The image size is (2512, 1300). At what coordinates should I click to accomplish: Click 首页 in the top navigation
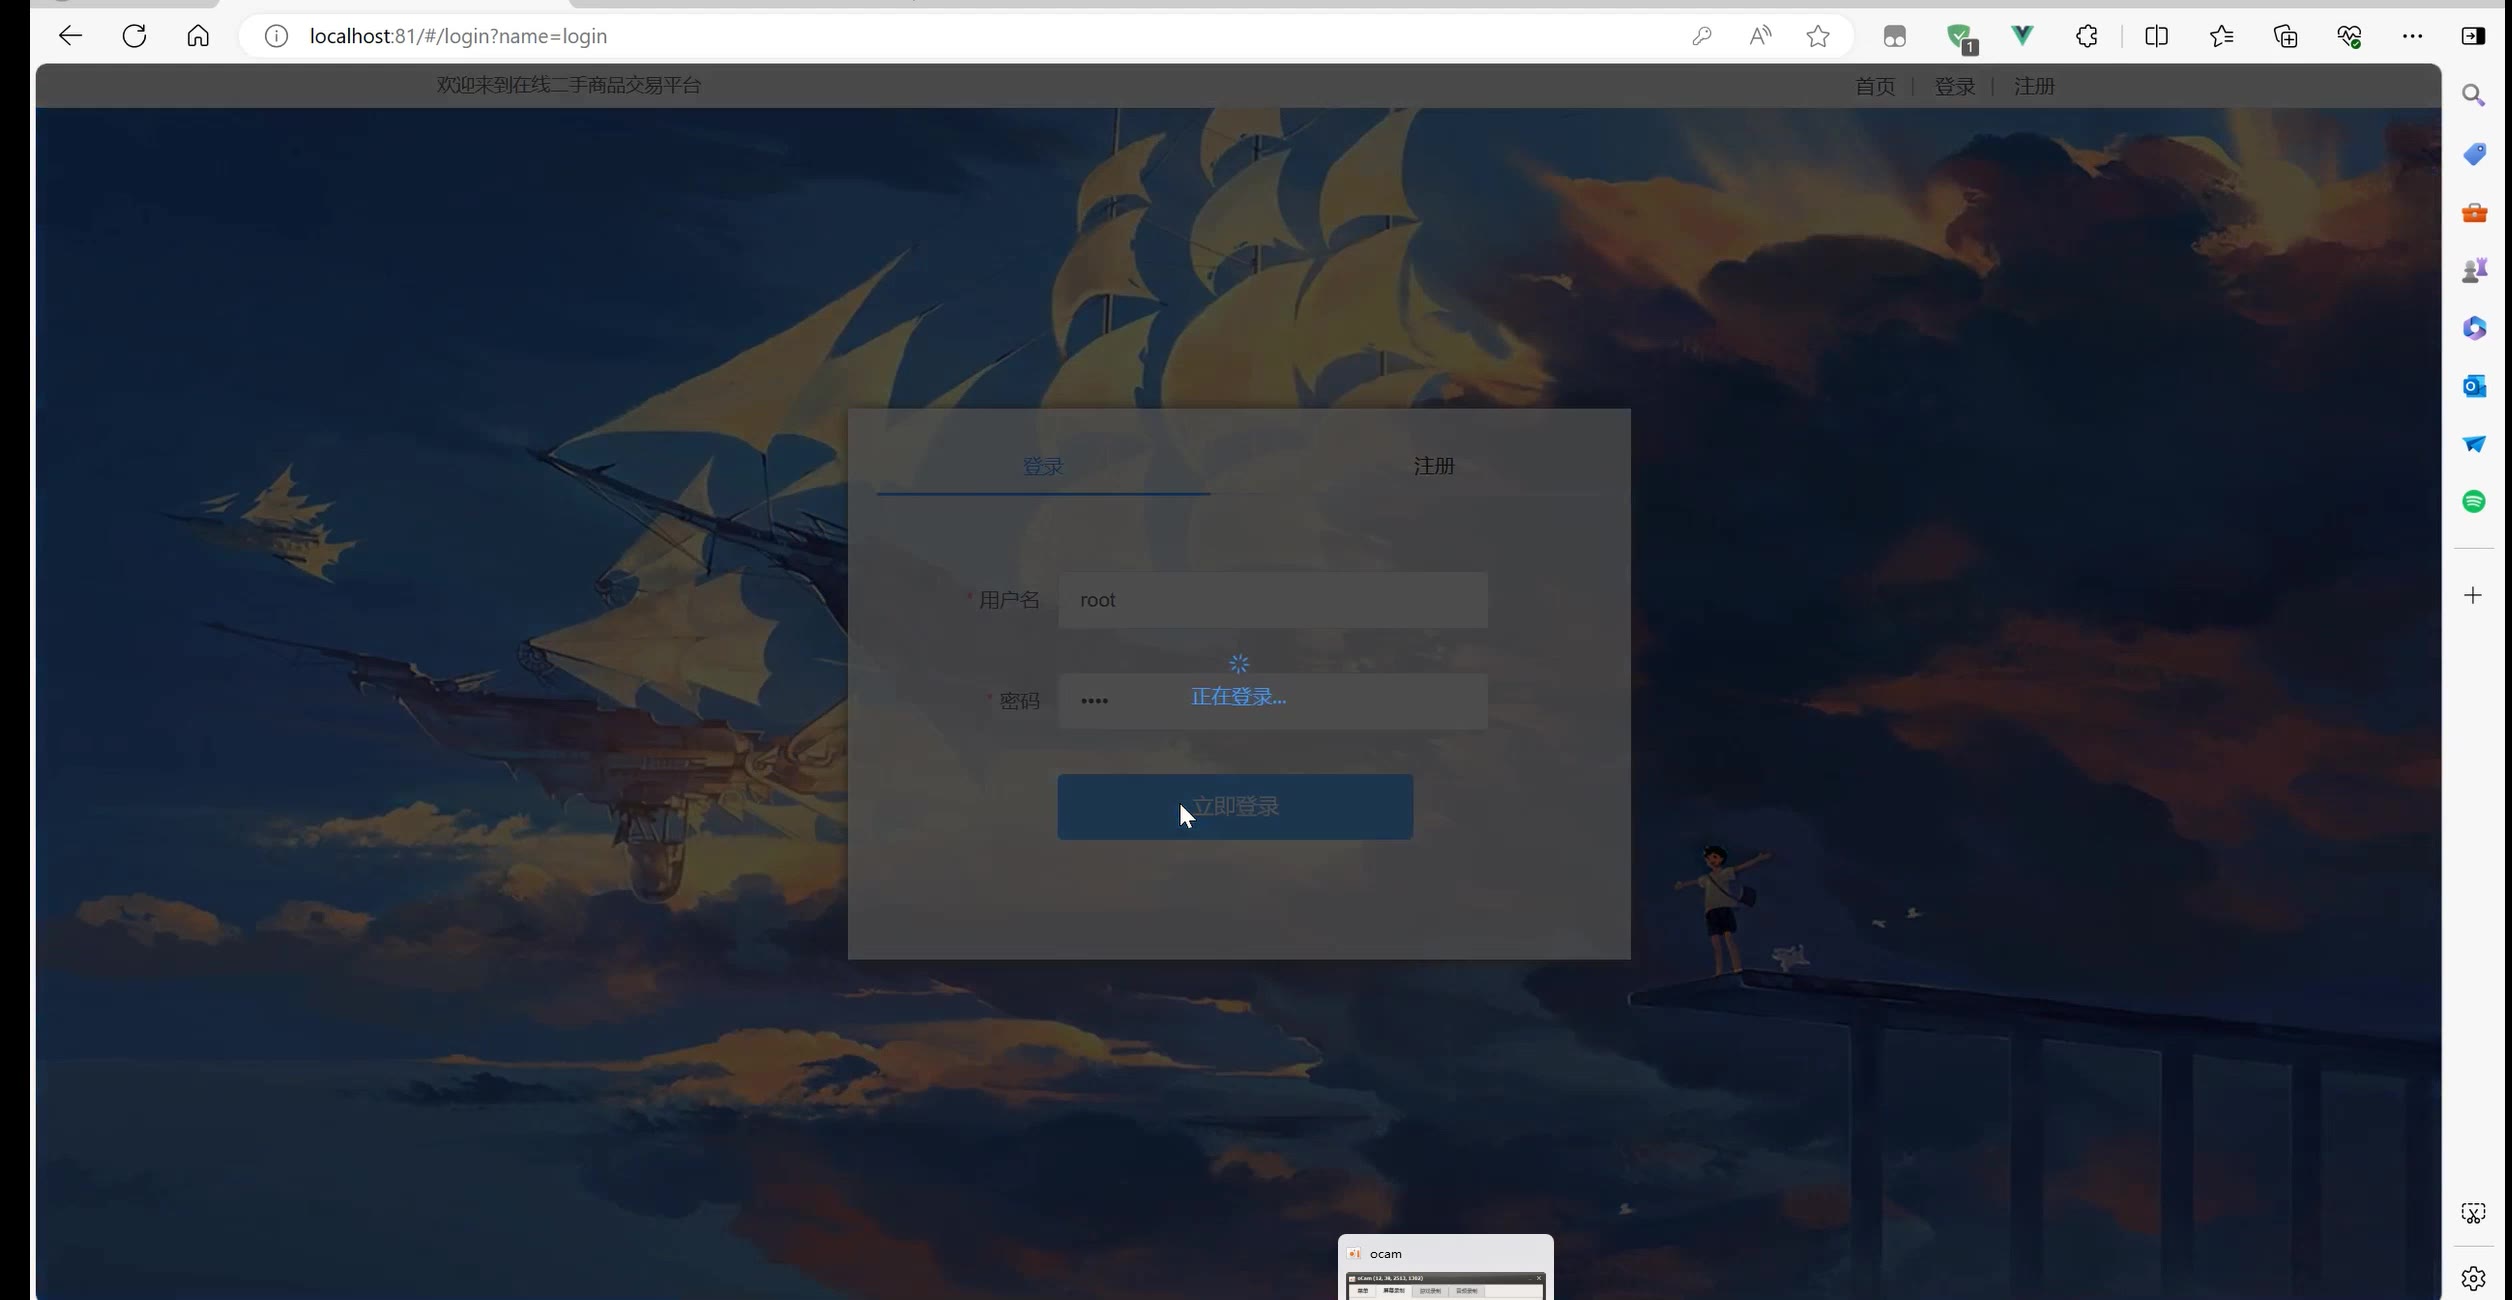(x=1875, y=86)
